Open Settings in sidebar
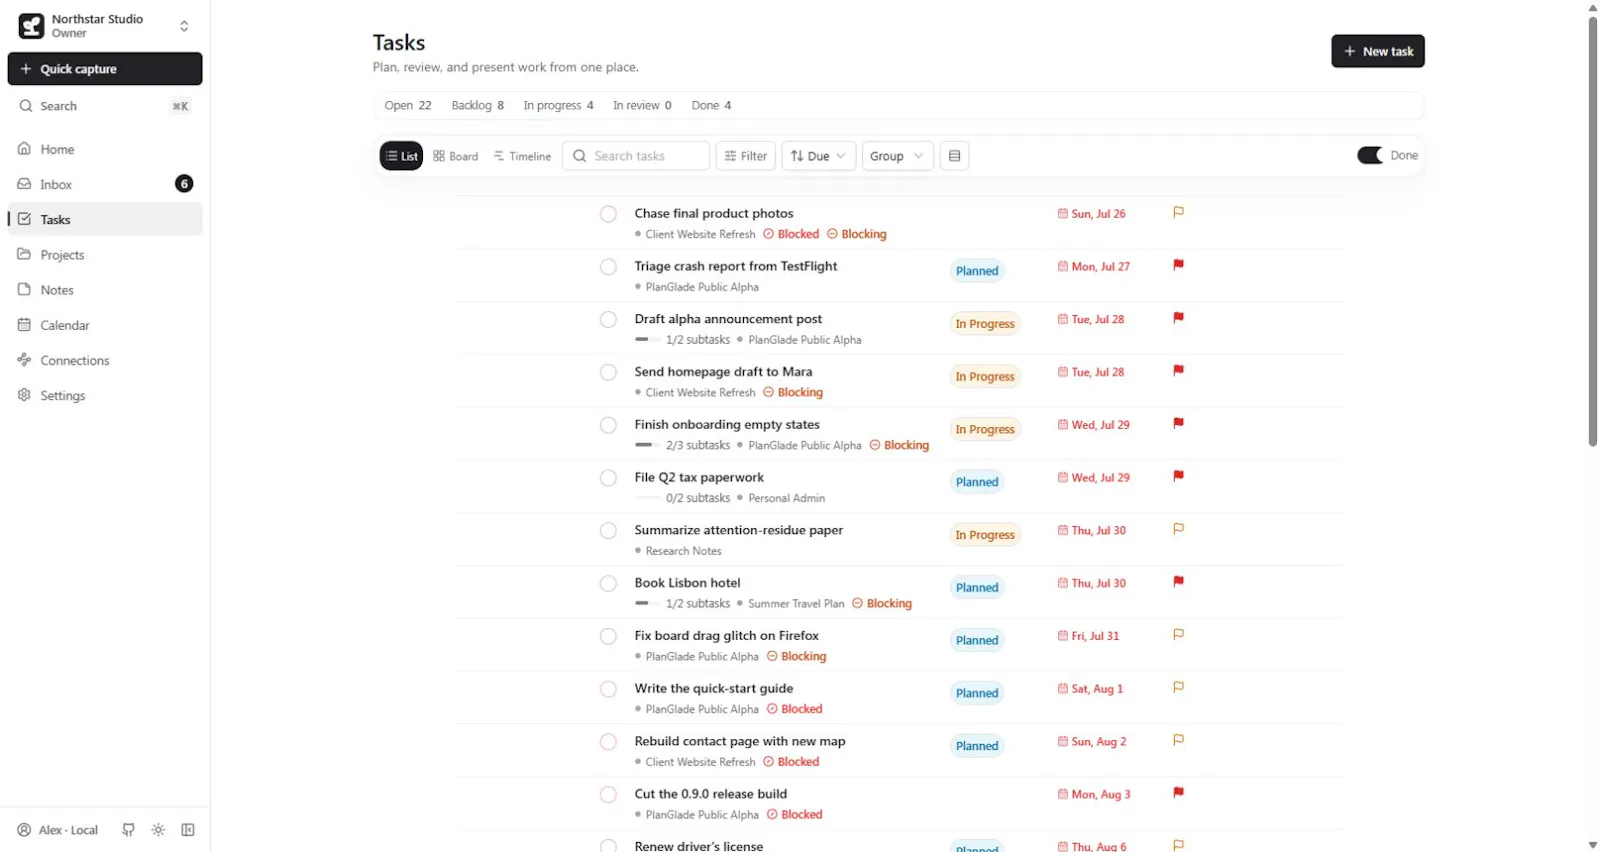The image size is (1600, 852). tap(105, 395)
